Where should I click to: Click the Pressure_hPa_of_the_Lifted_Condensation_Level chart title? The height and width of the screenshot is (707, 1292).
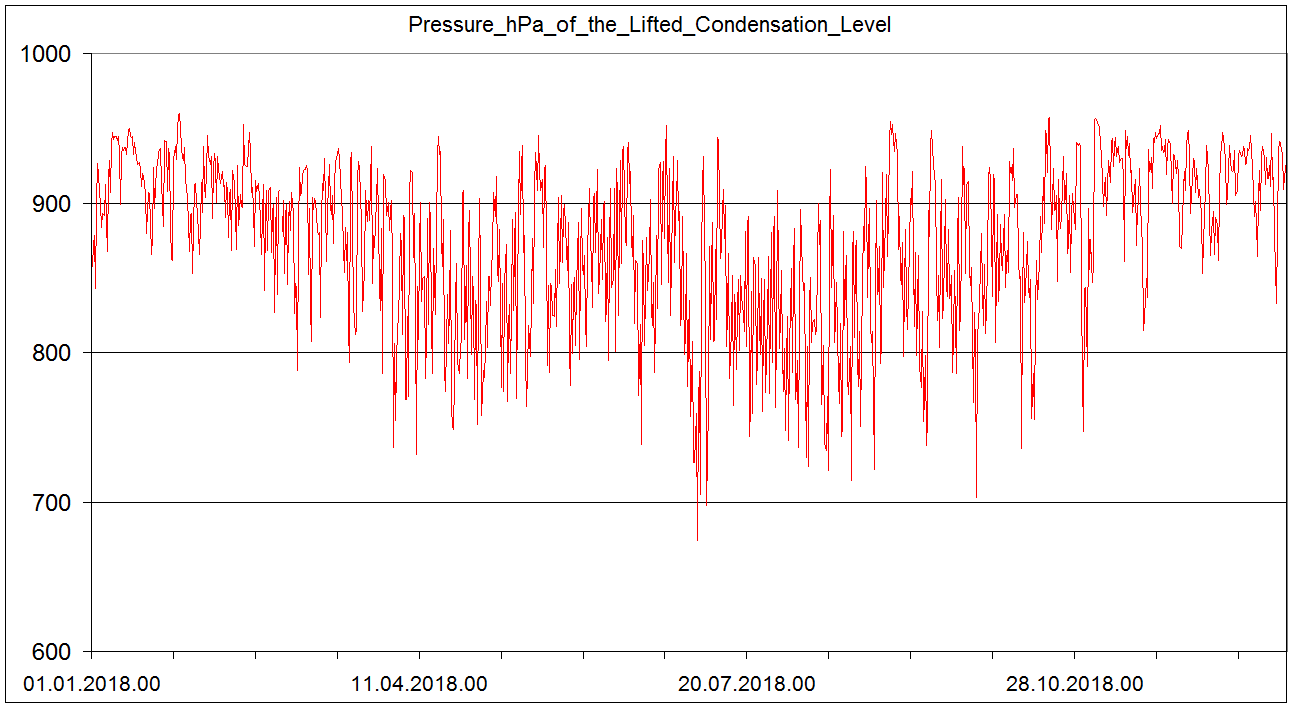(649, 25)
